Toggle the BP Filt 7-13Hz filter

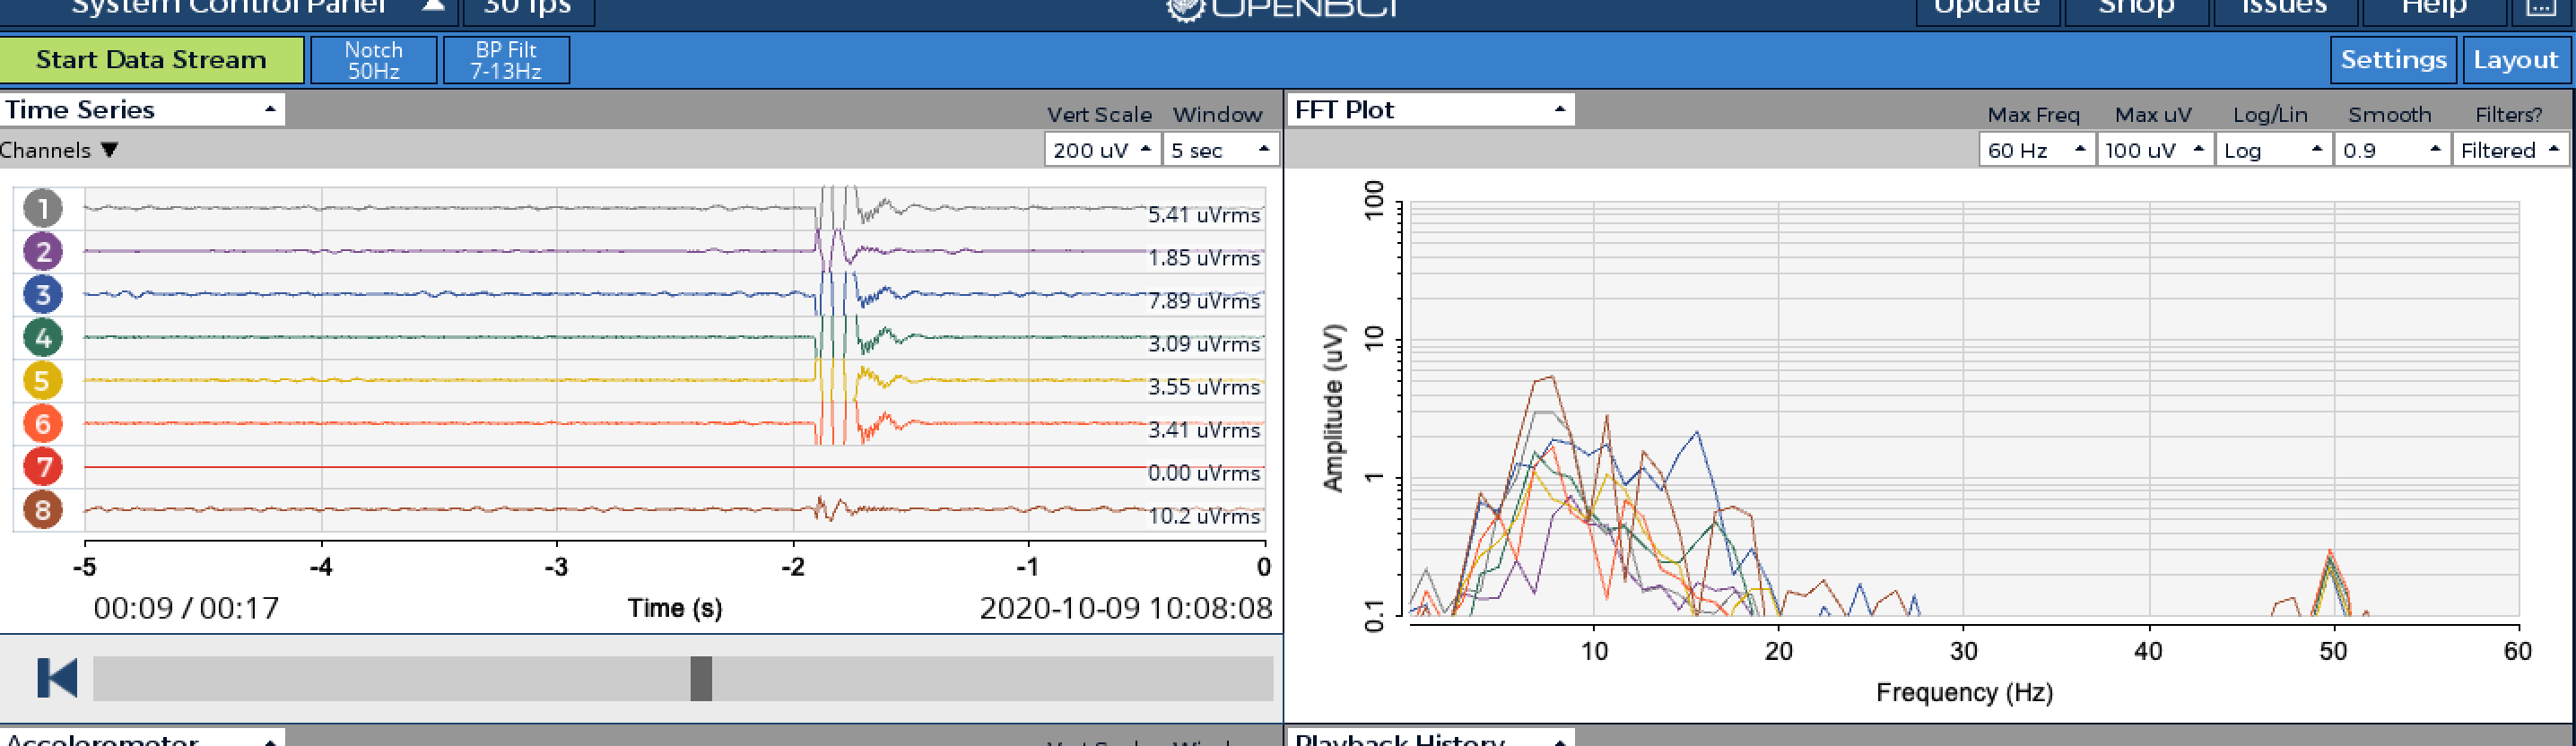[506, 60]
